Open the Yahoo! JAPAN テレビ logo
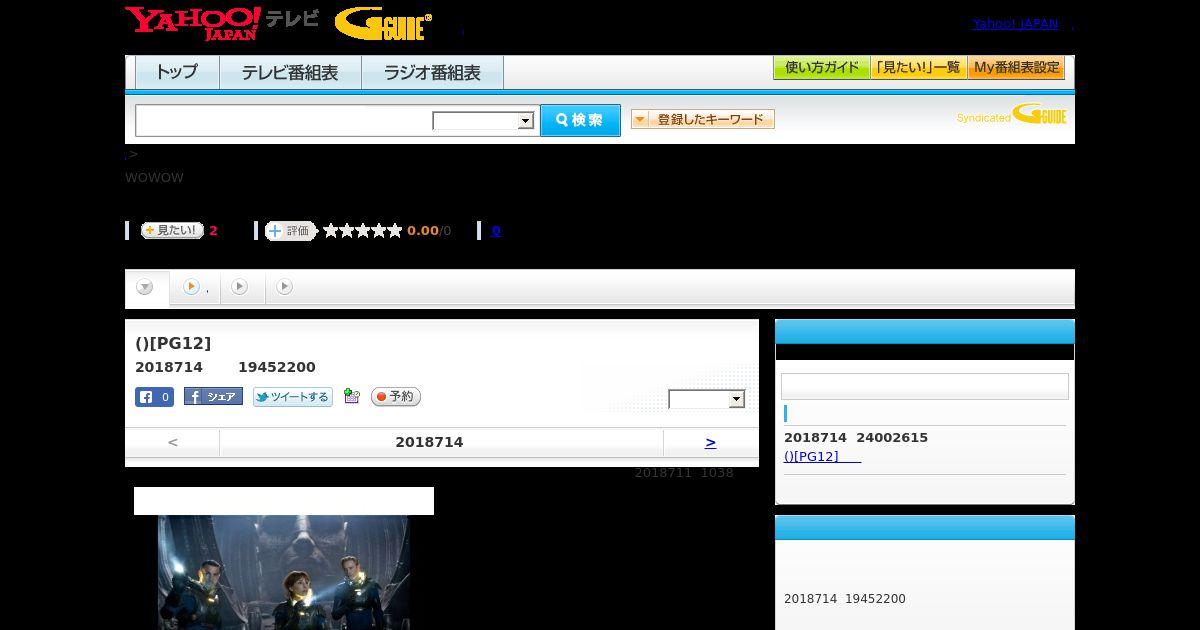This screenshot has height=630, width=1200. pos(222,23)
